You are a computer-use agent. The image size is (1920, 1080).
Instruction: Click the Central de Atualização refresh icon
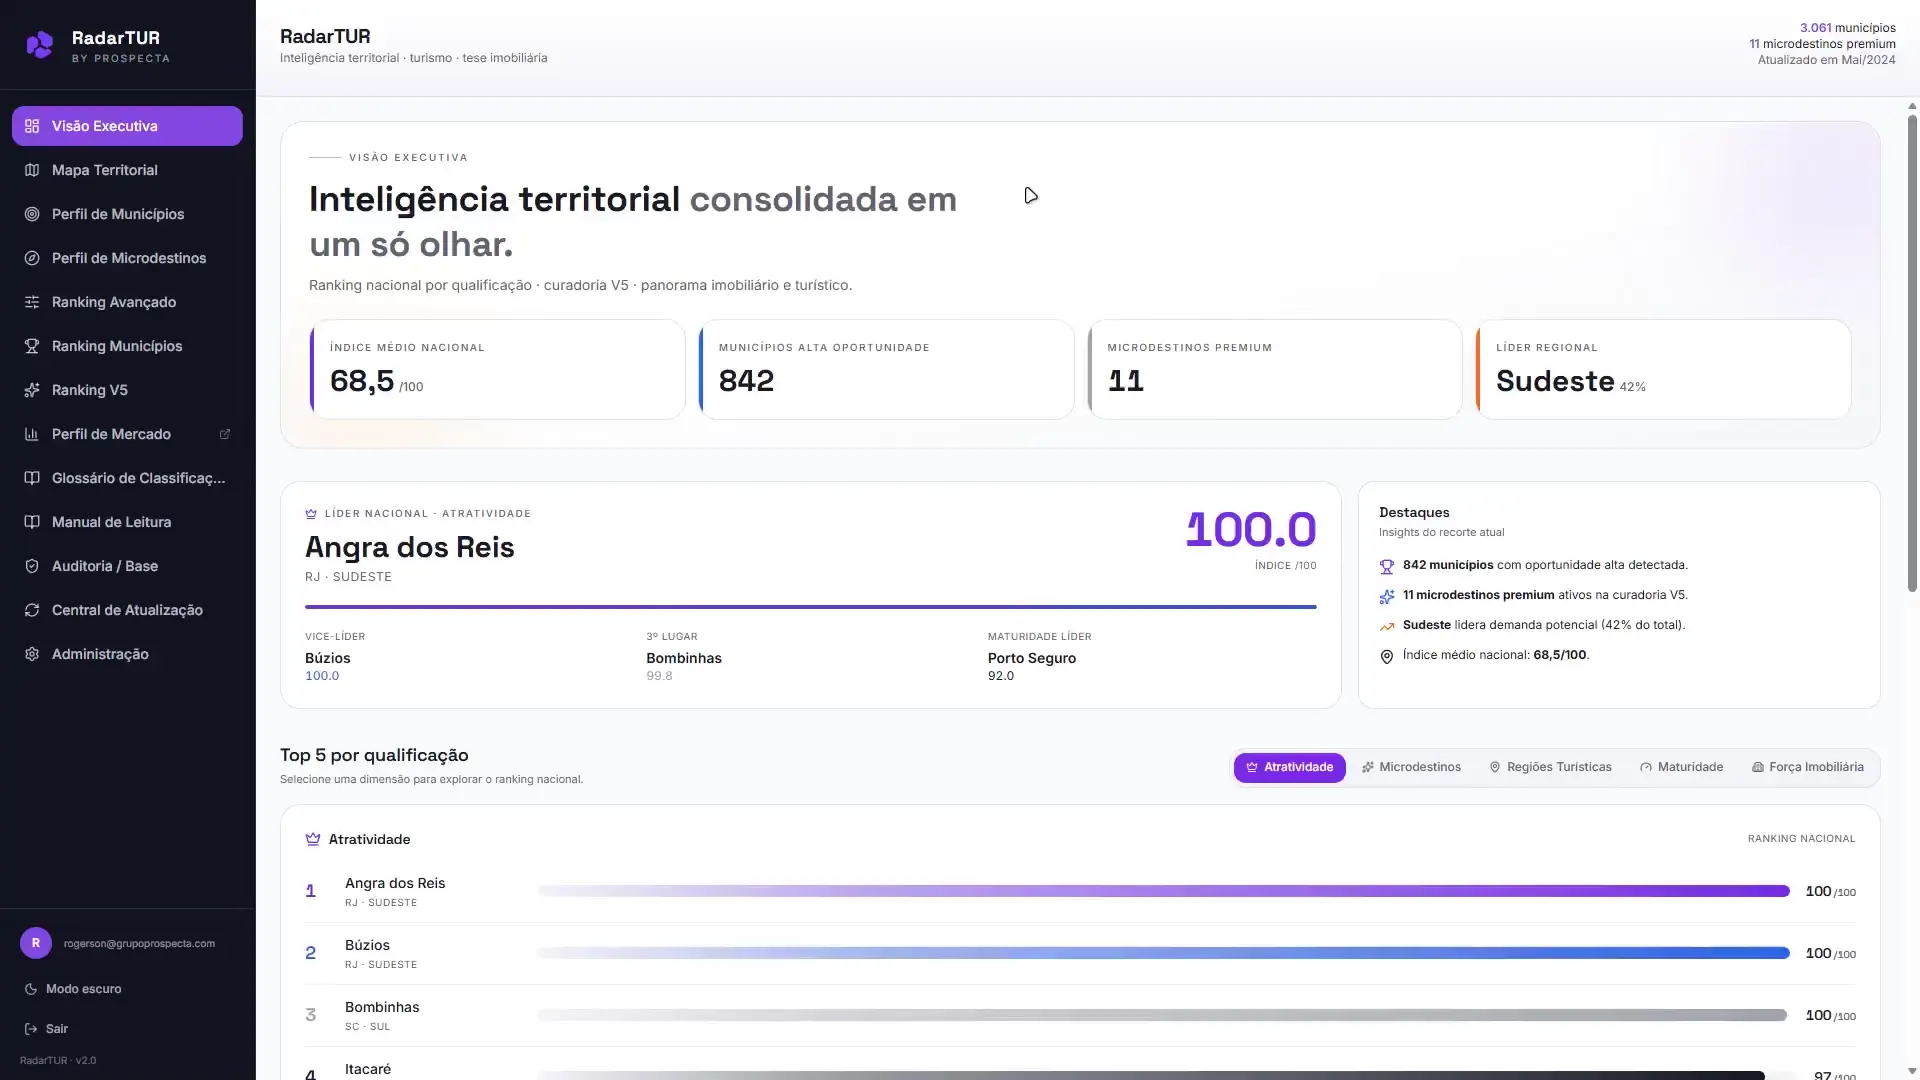[x=32, y=610]
